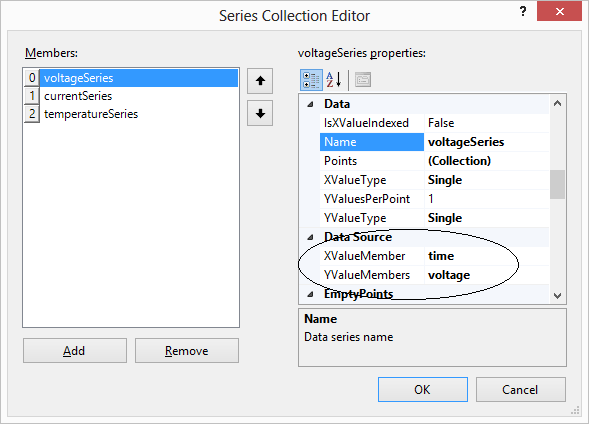Move selected series up with arrow button

pos(260,81)
